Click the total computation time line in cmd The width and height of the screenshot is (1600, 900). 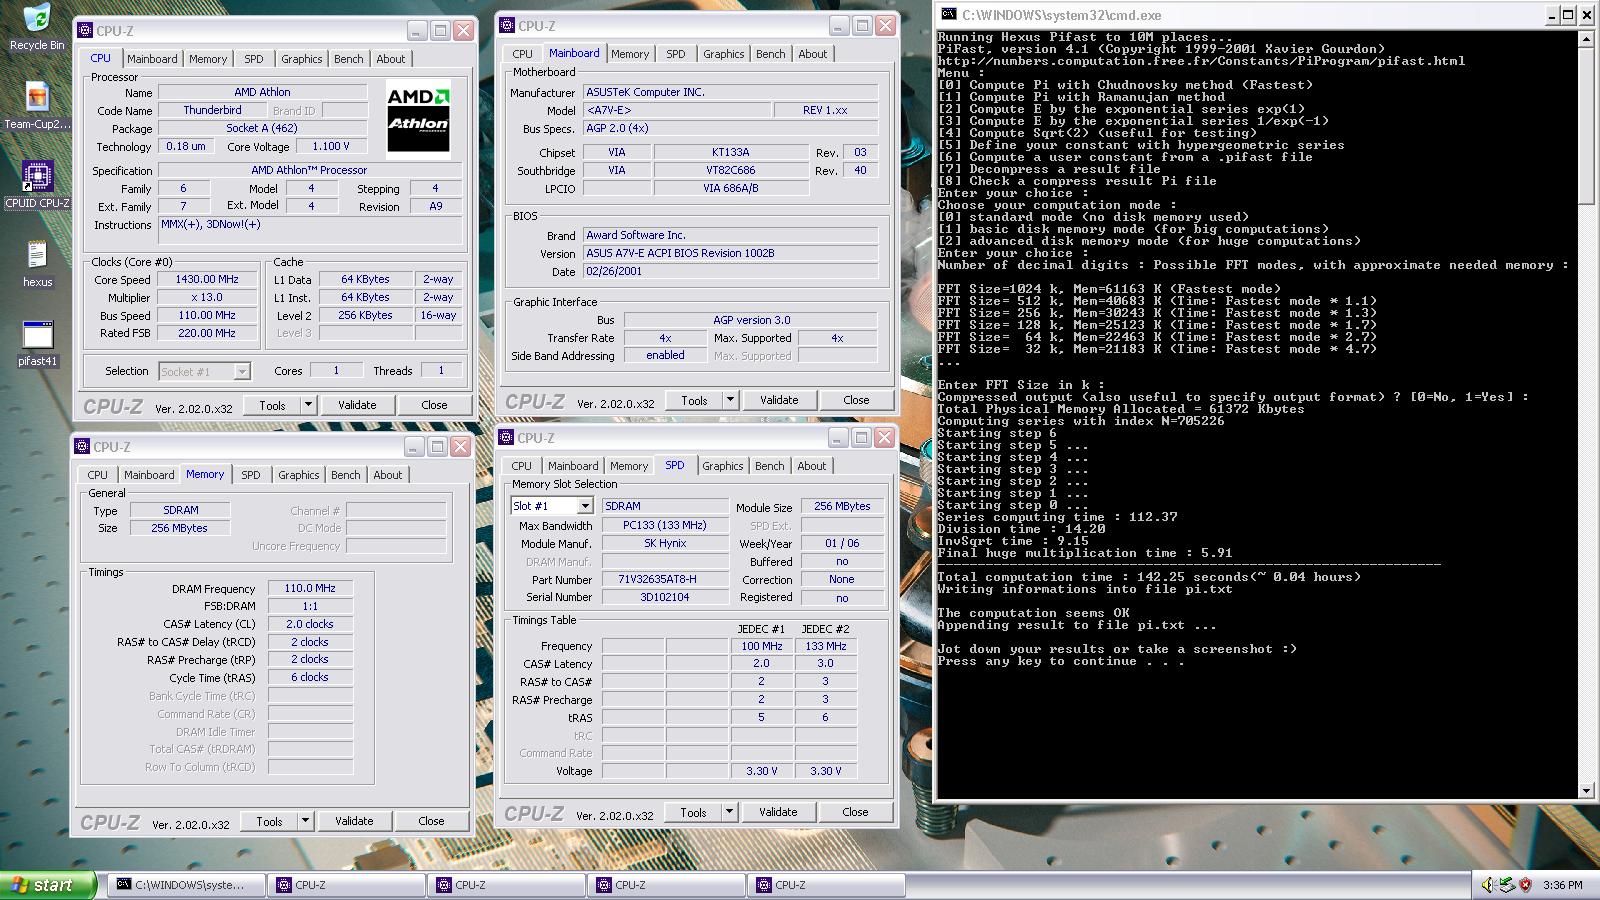tap(1149, 577)
